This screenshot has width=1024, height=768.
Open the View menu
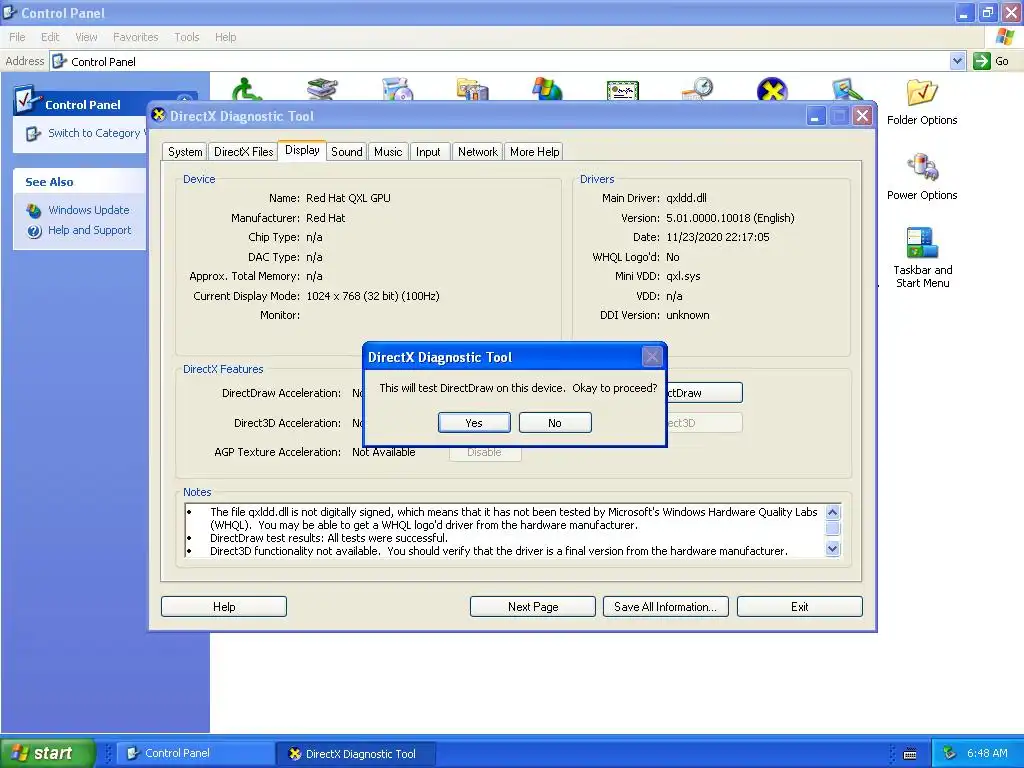click(x=86, y=37)
